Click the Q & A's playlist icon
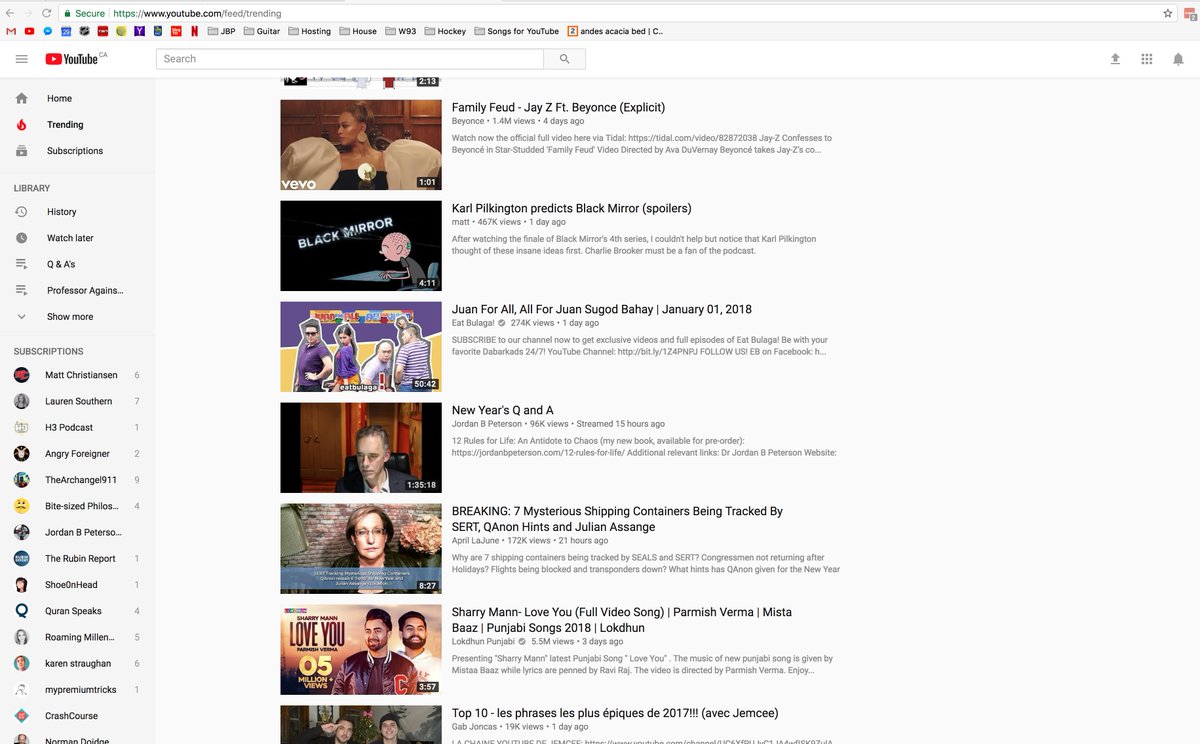 (x=22, y=264)
